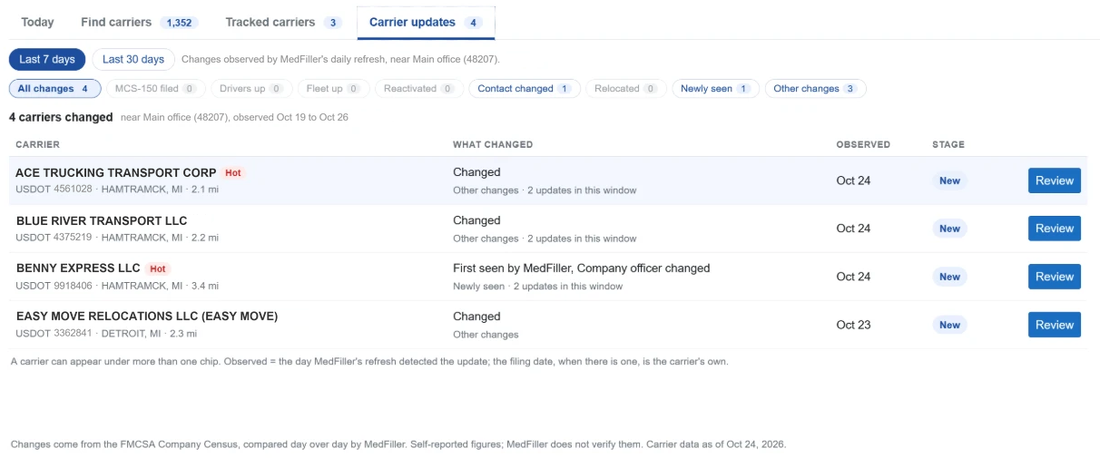Image resolution: width=1100 pixels, height=458 pixels.
Task: Click '4 carriers changed' heading
Action: pyautogui.click(x=61, y=117)
